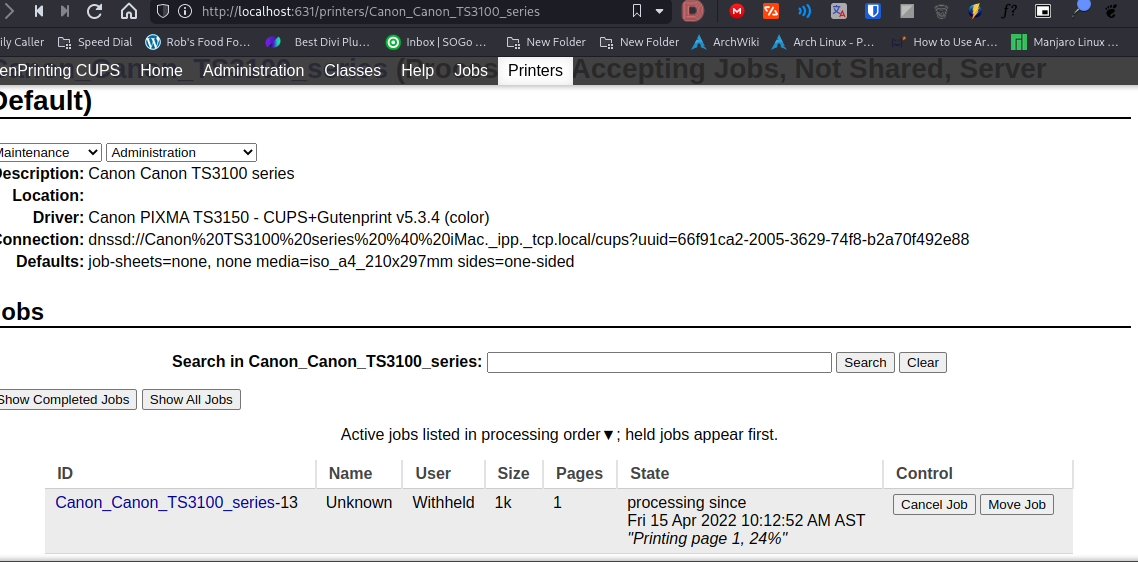The height and width of the screenshot is (562, 1138).
Task: Click Move Job button
Action: tap(1017, 505)
